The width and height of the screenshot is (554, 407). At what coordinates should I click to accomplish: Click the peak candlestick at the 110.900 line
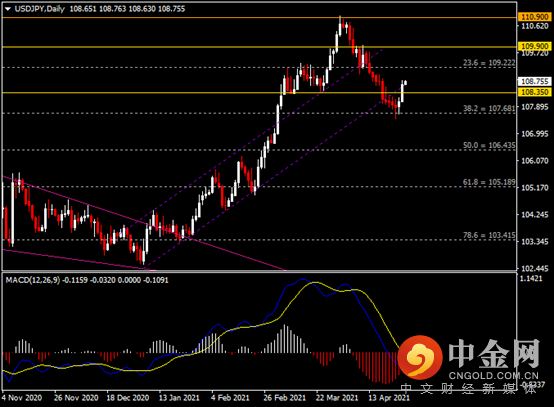pyautogui.click(x=340, y=26)
